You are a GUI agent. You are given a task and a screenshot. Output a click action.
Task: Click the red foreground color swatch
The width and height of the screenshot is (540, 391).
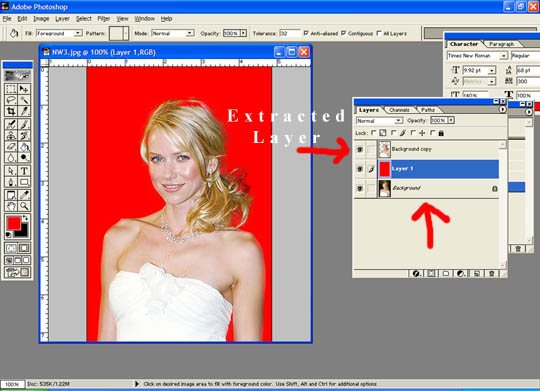[13, 223]
